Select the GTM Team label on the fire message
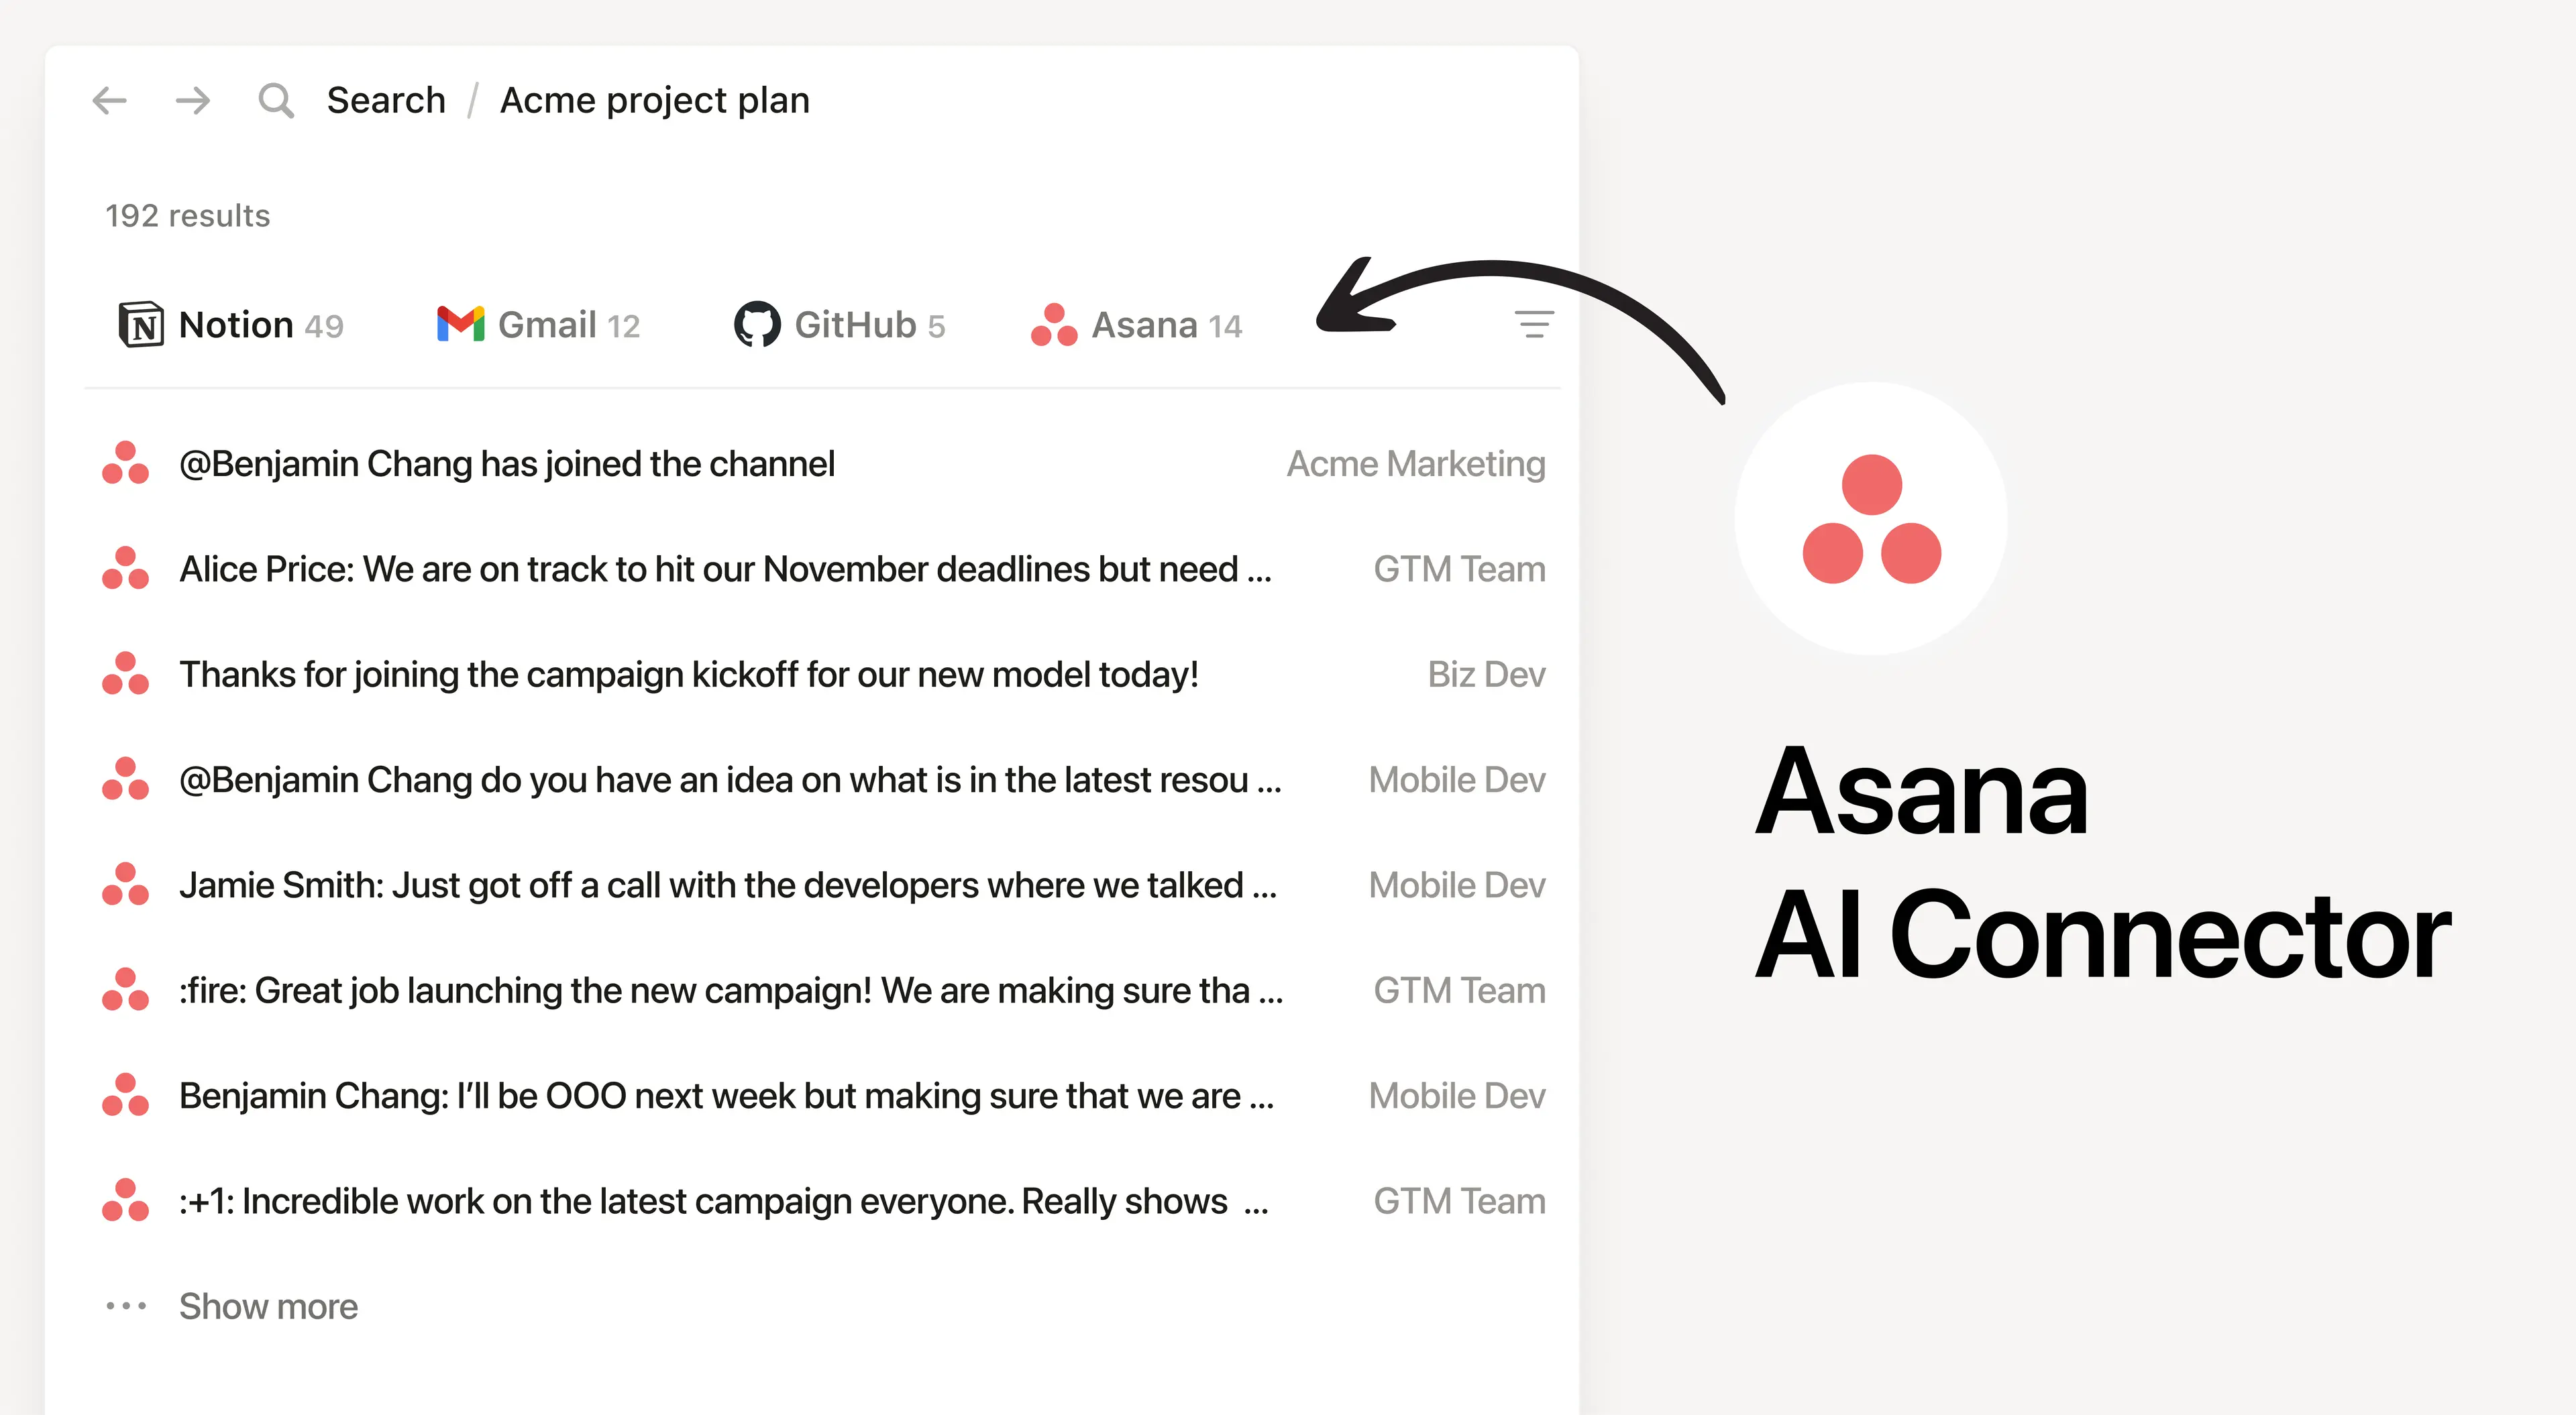Viewport: 2576px width, 1415px height. [x=1458, y=990]
